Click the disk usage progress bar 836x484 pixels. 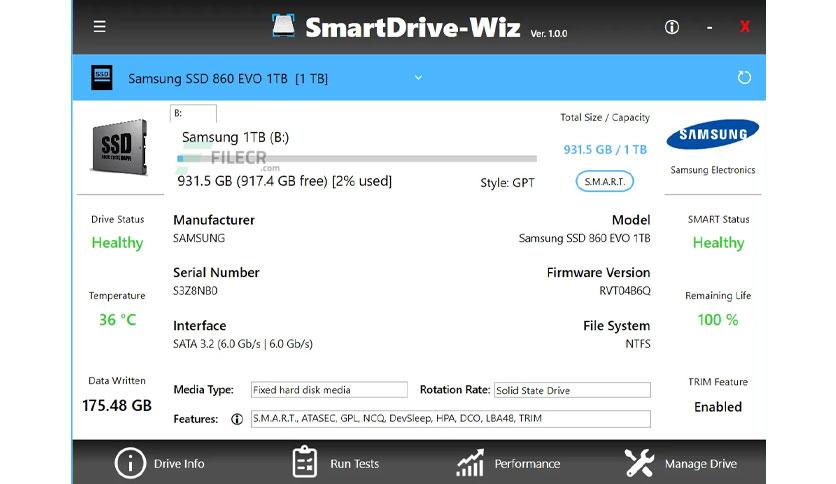pos(357,158)
